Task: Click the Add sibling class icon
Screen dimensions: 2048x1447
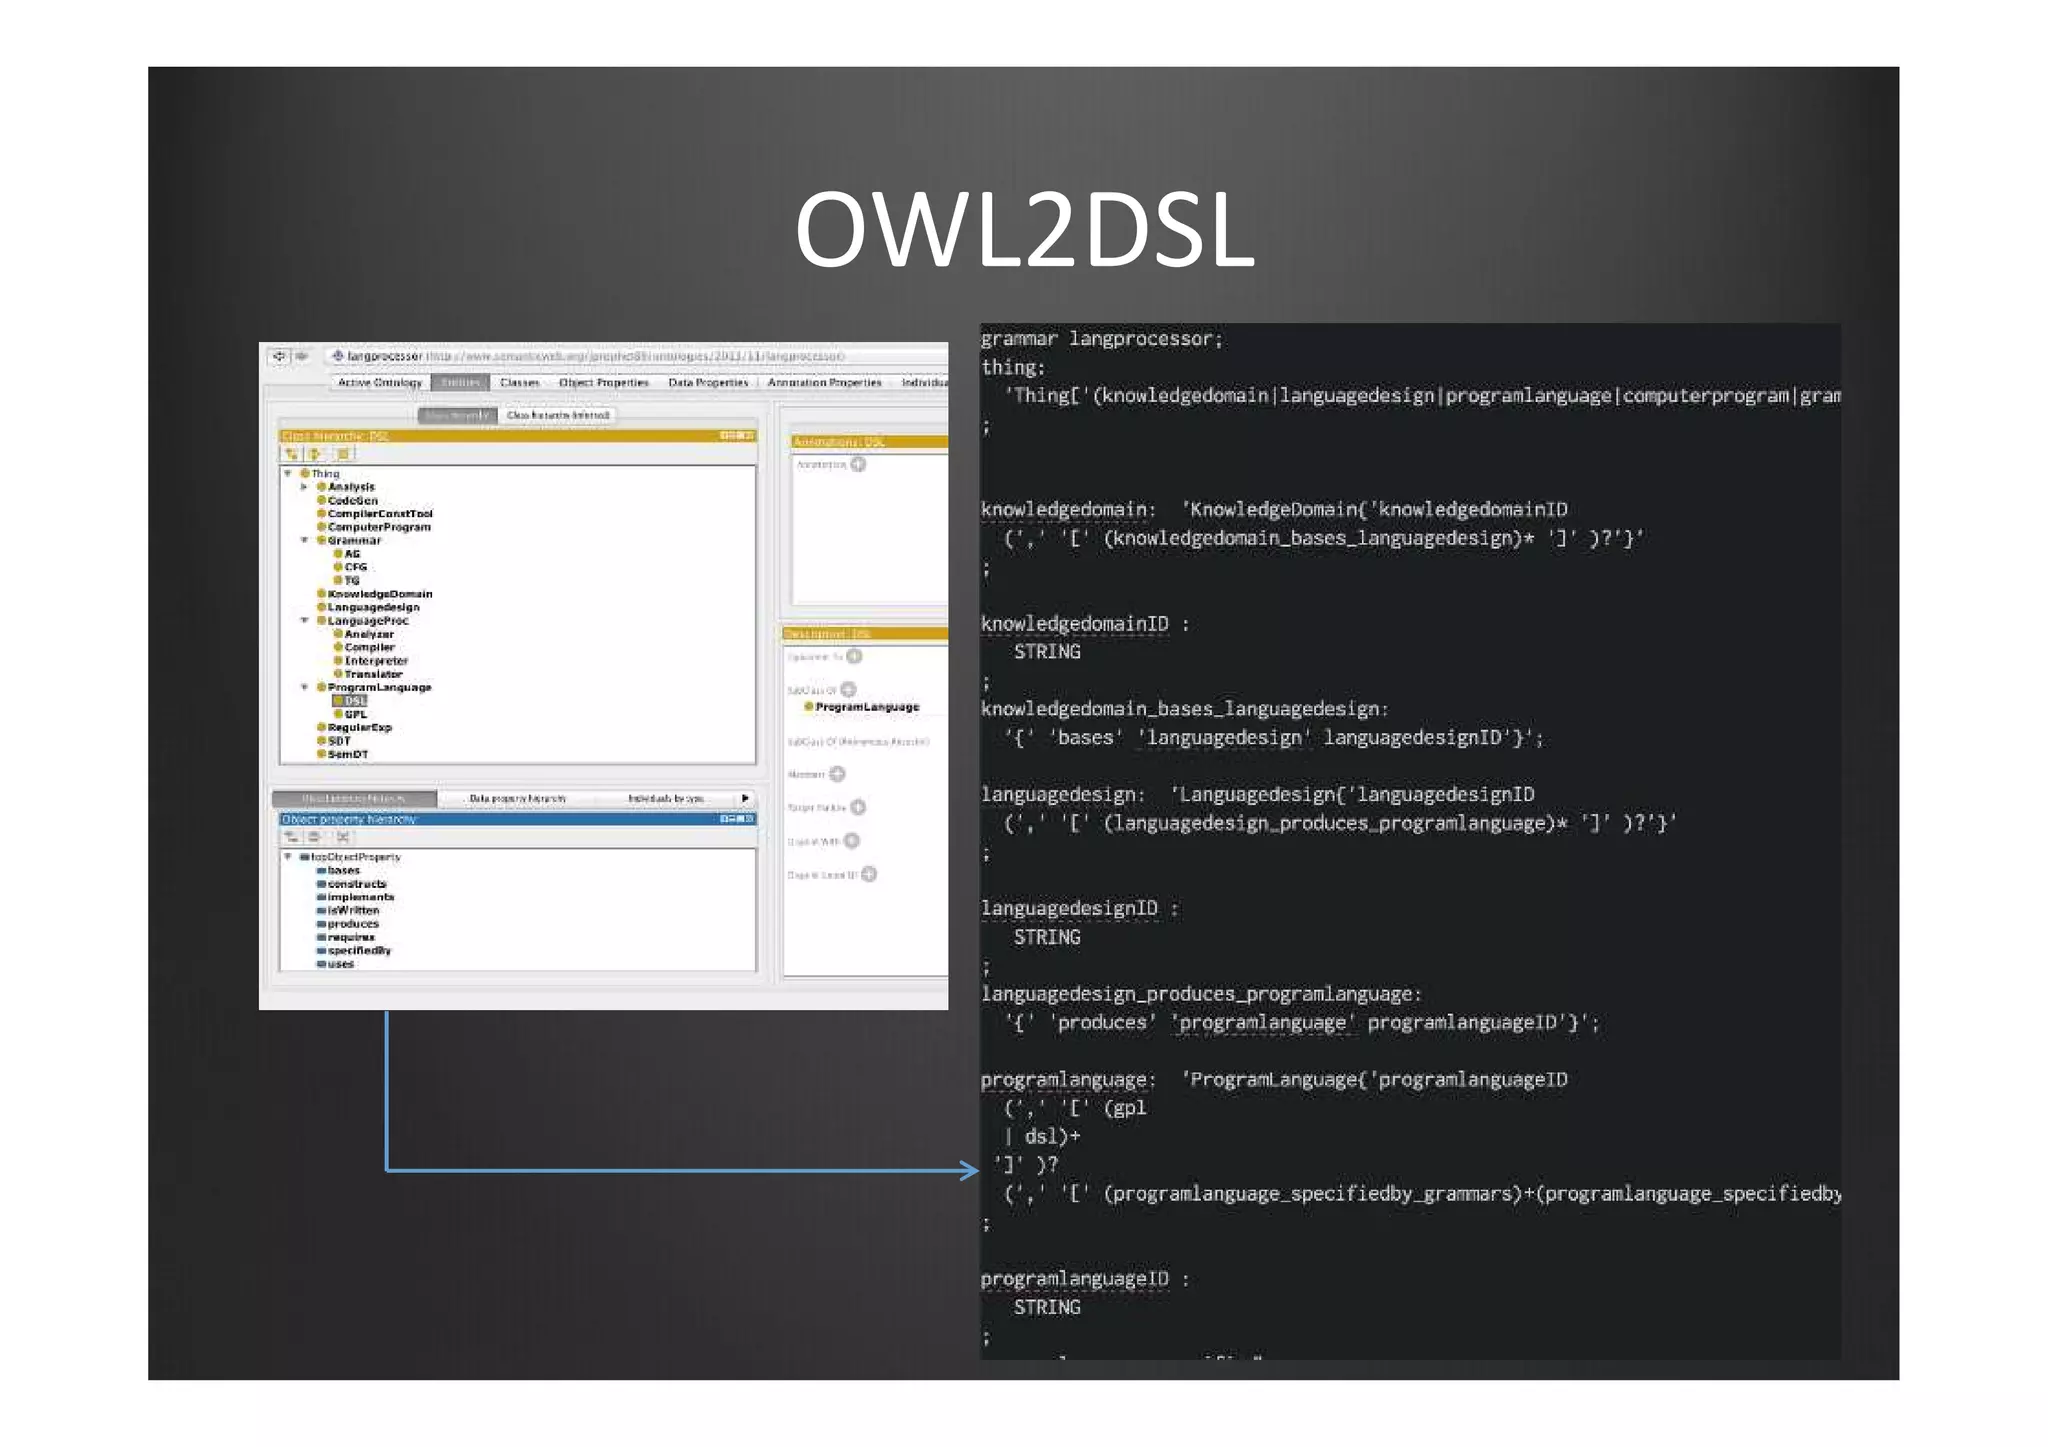Action: pos(316,454)
